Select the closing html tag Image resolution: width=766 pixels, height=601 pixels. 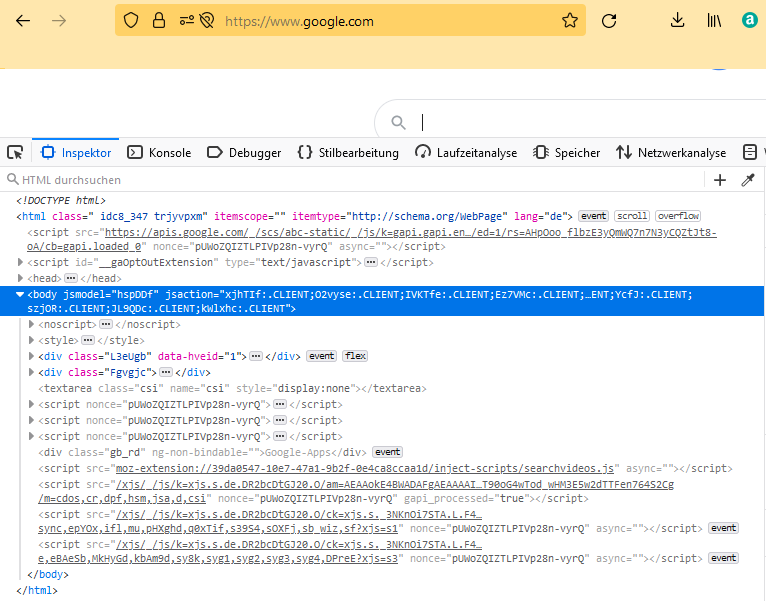tap(37, 590)
